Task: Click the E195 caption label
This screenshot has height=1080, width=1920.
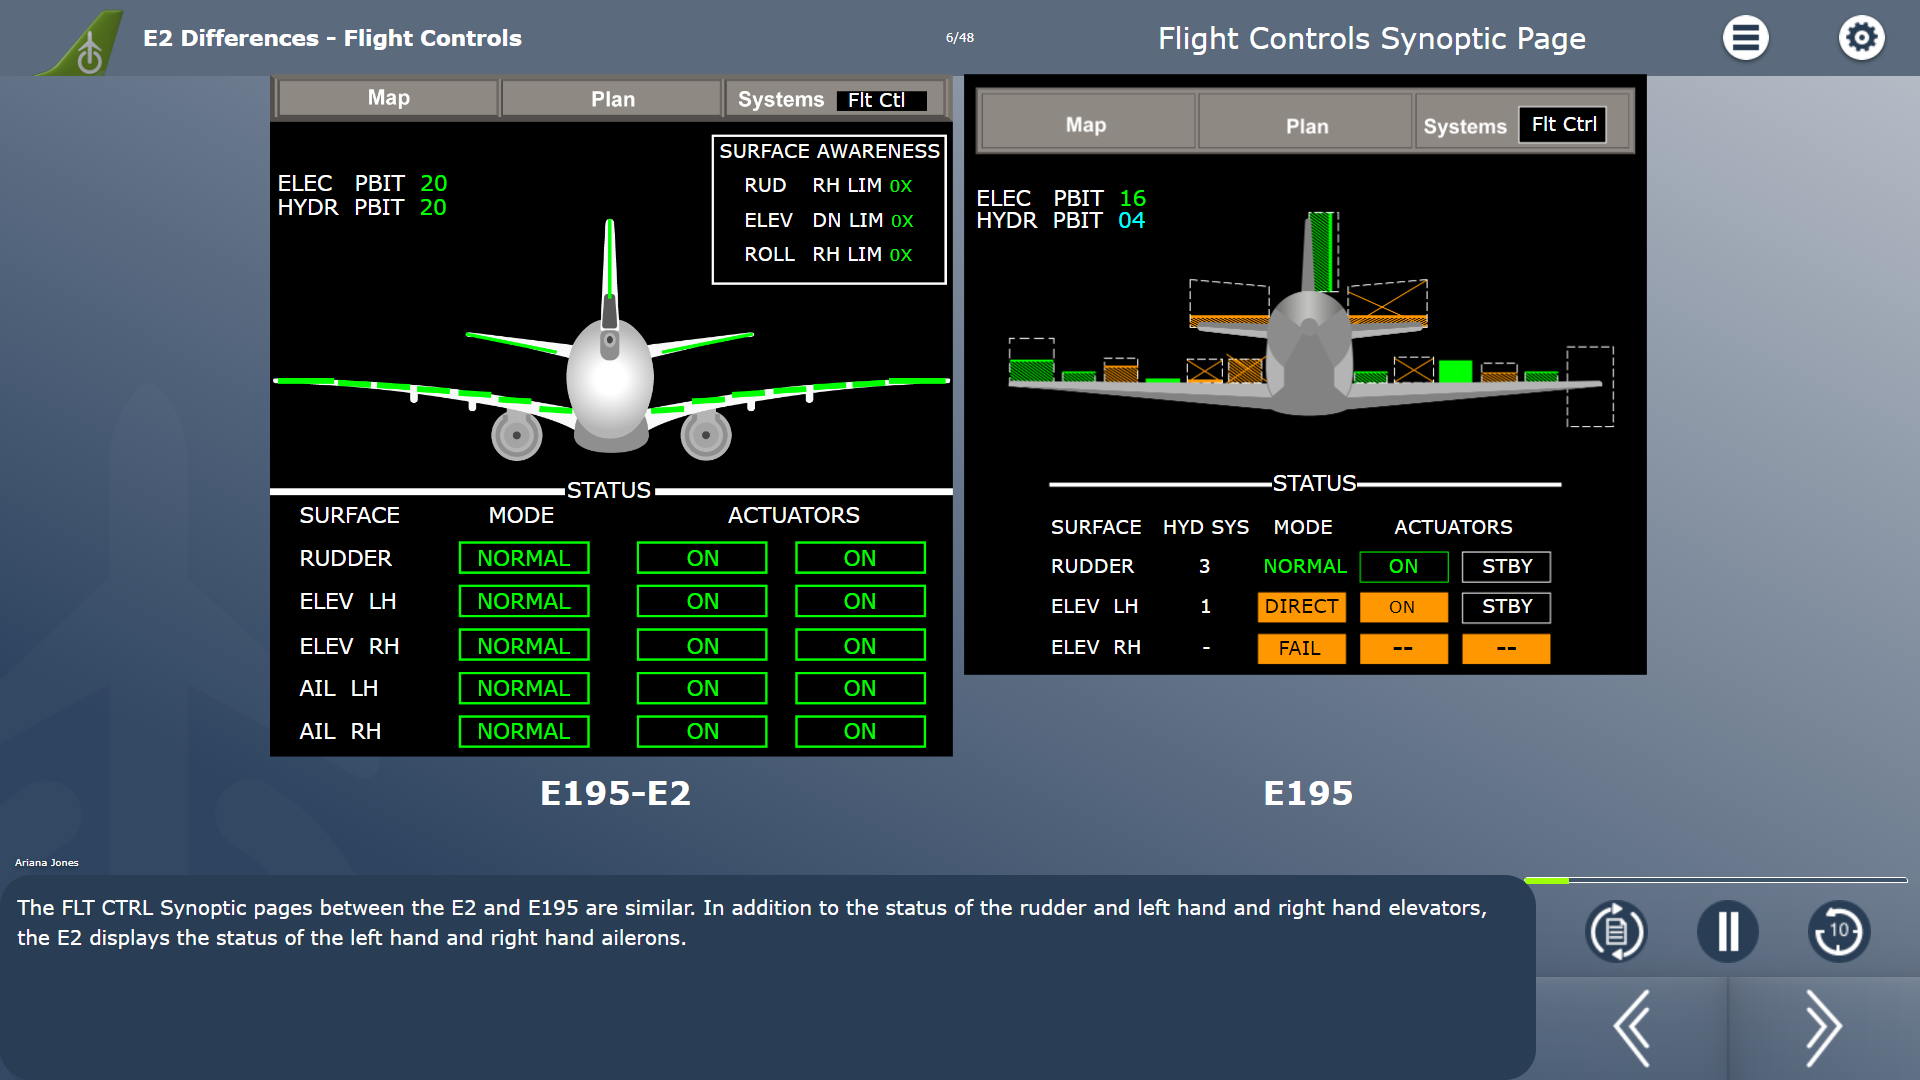Action: 1308,793
